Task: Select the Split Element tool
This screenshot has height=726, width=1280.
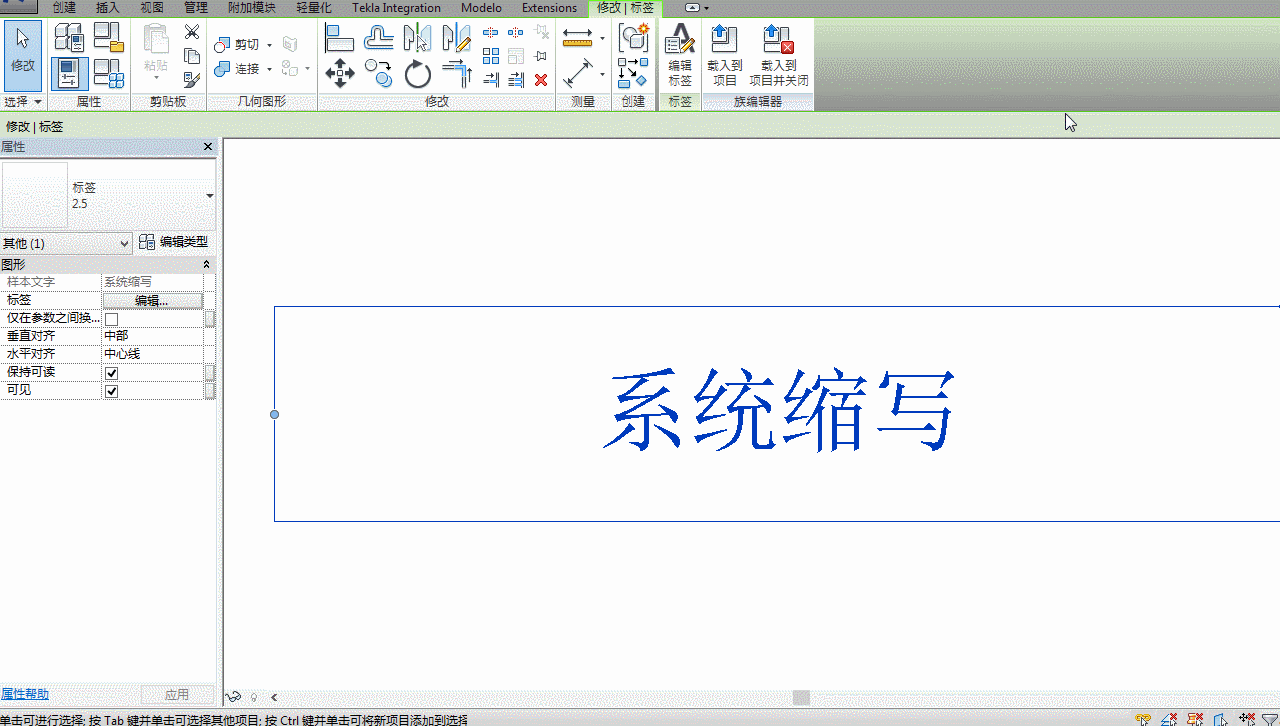Action: (491, 33)
